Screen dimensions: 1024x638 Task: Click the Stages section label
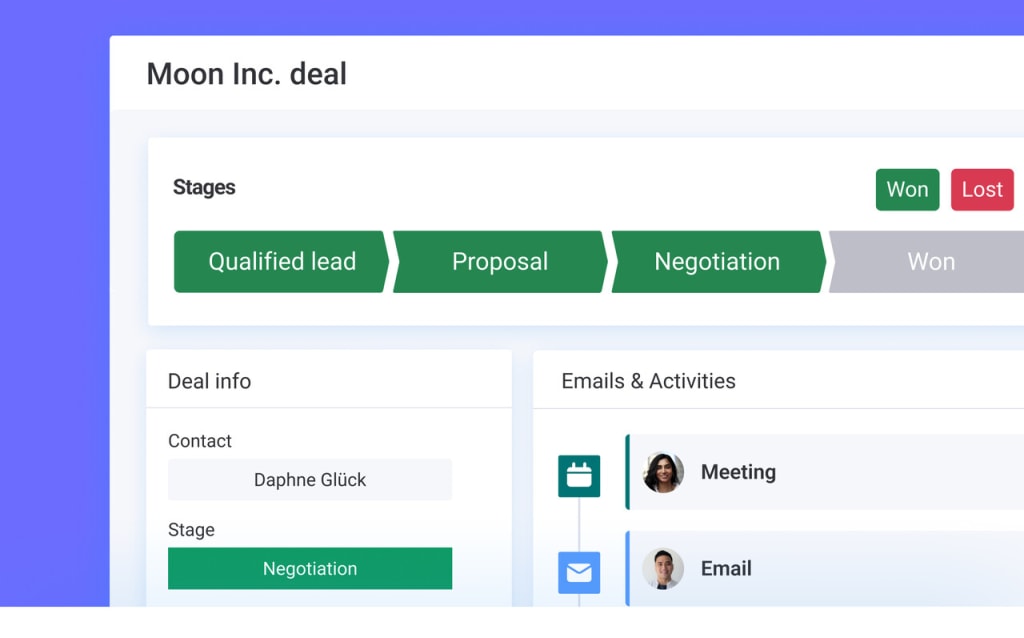click(x=204, y=188)
